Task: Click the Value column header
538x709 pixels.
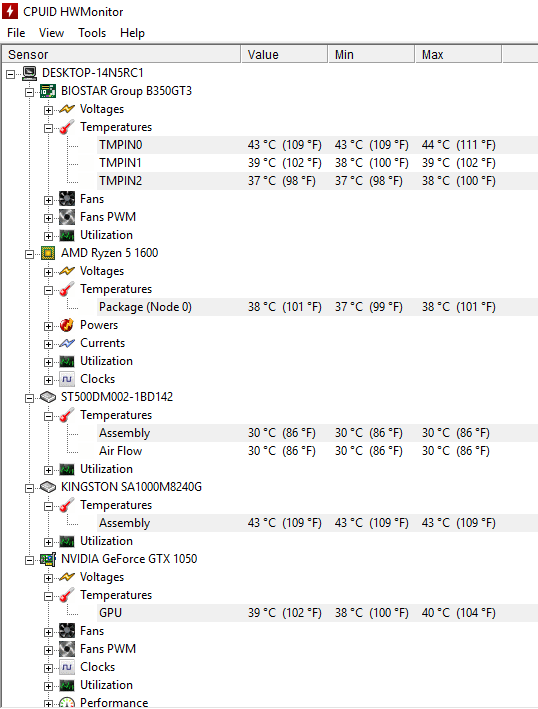Action: (x=284, y=54)
